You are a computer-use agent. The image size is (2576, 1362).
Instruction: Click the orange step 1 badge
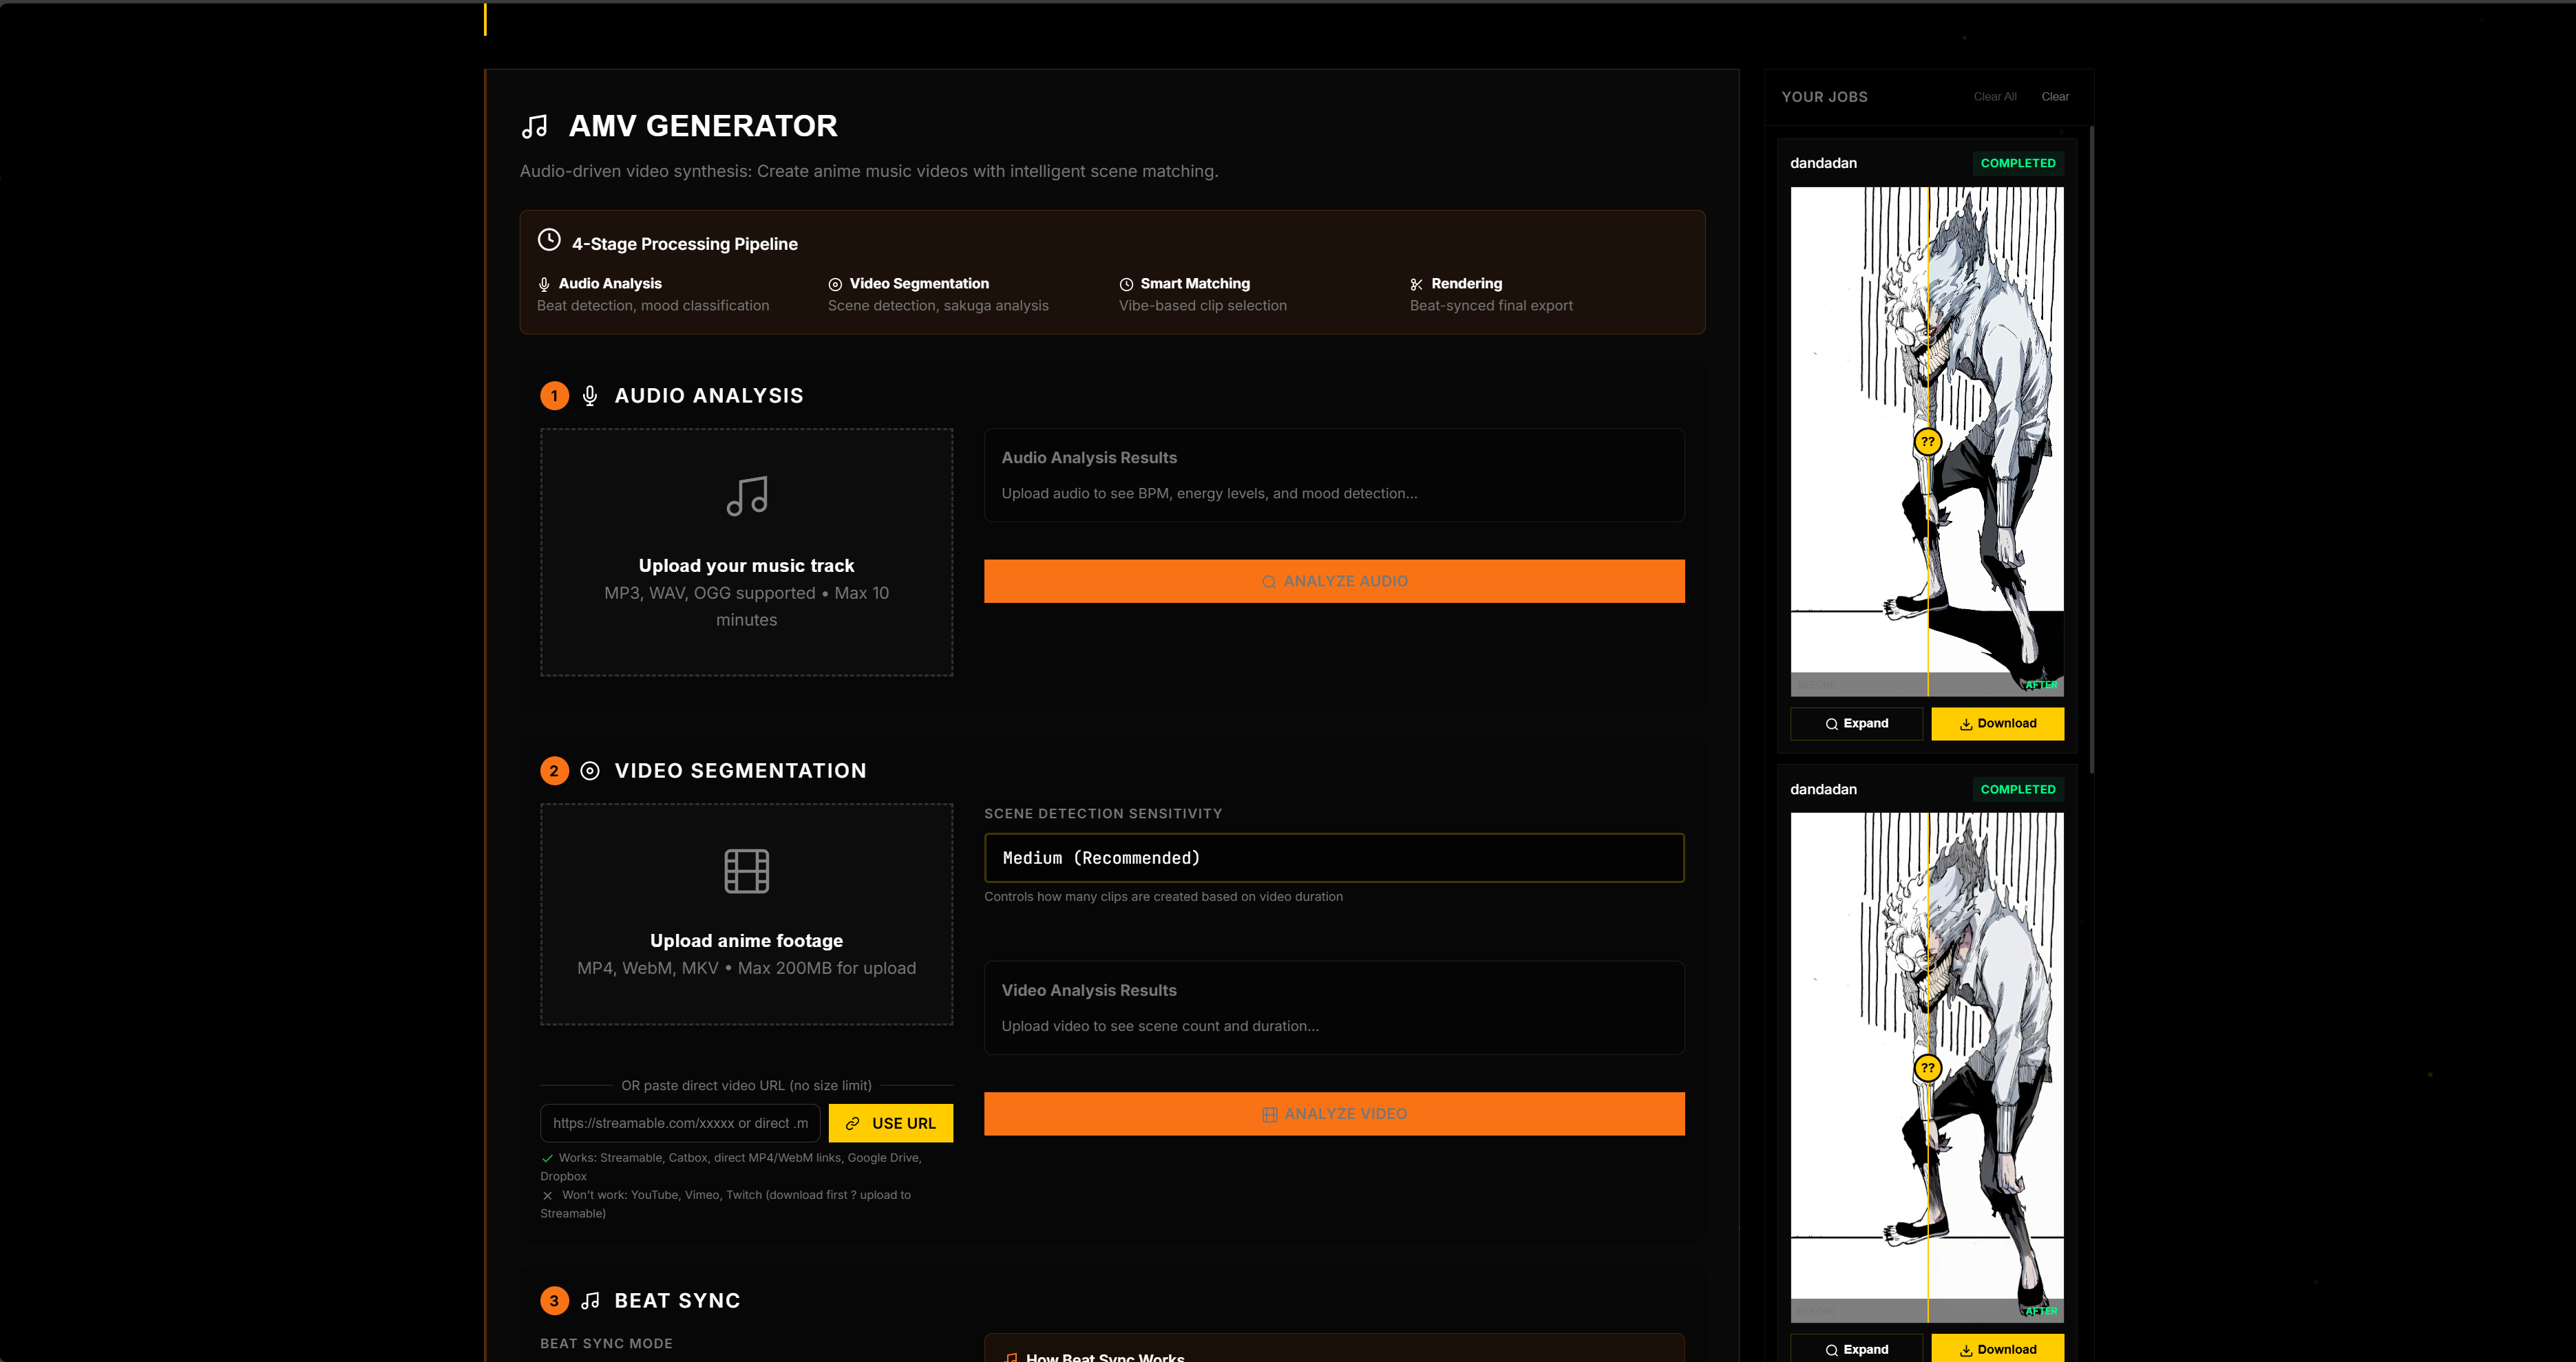pyautogui.click(x=554, y=396)
